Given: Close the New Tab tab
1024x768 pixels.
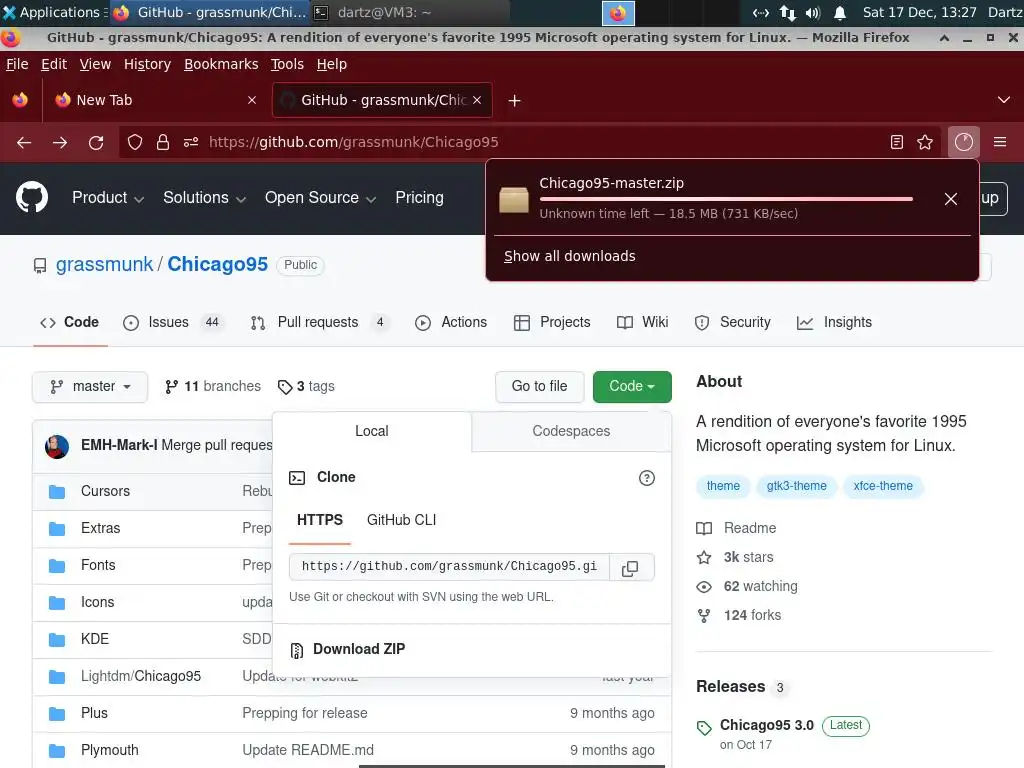Looking at the screenshot, I should coord(252,100).
